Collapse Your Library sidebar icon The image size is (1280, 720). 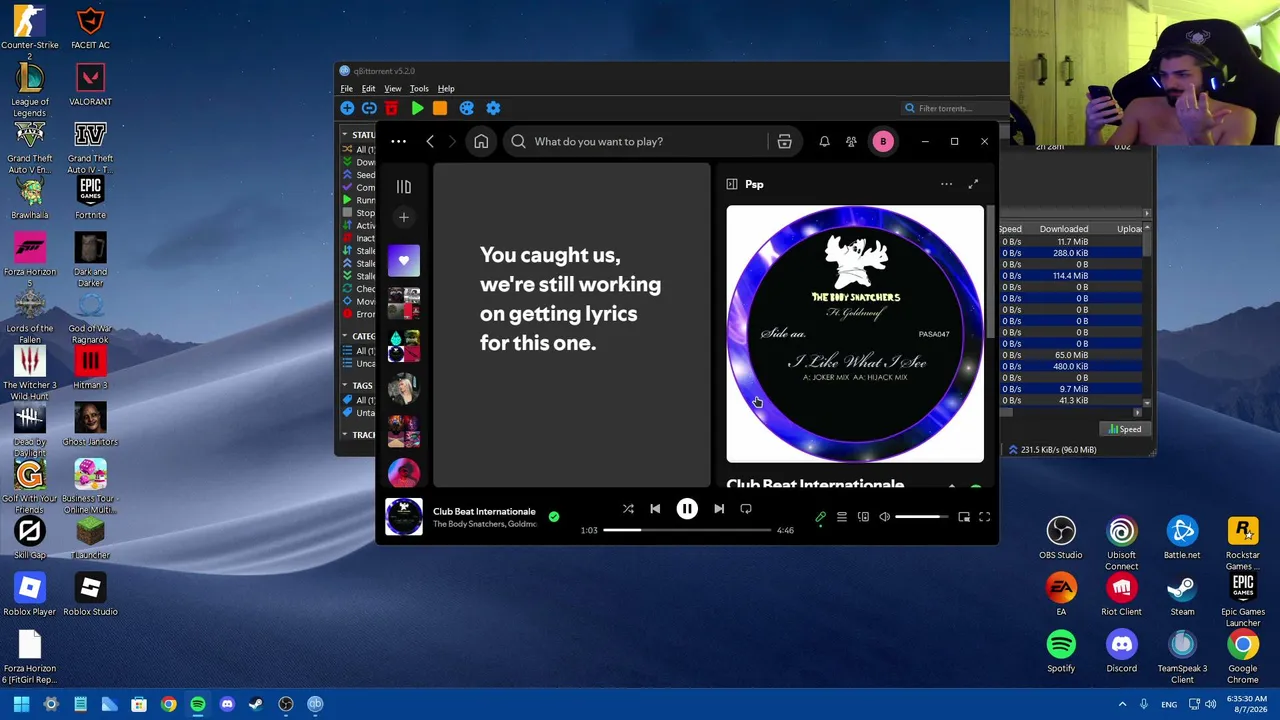pos(404,187)
